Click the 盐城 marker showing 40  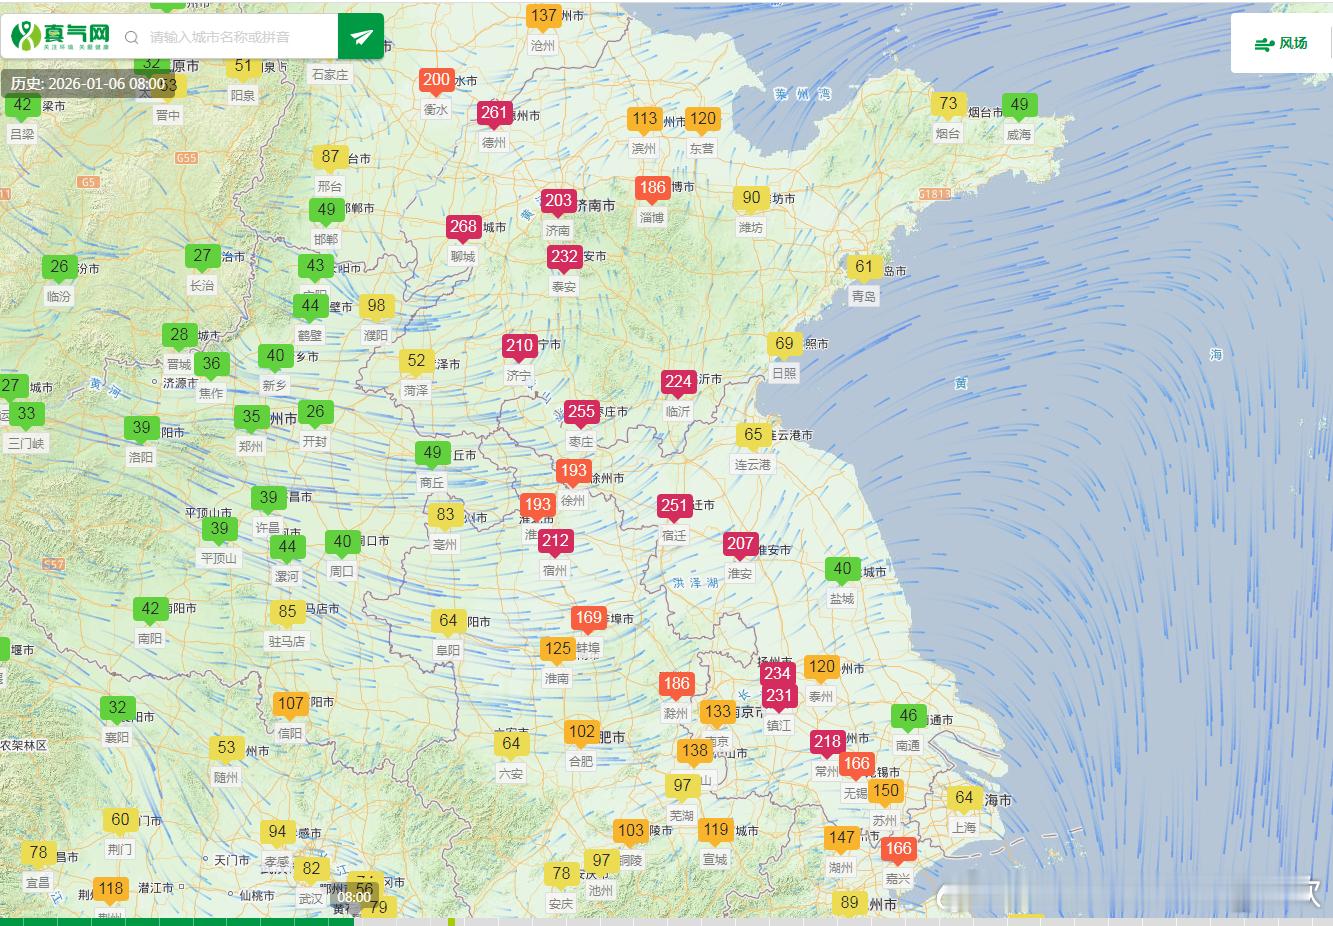pos(842,569)
